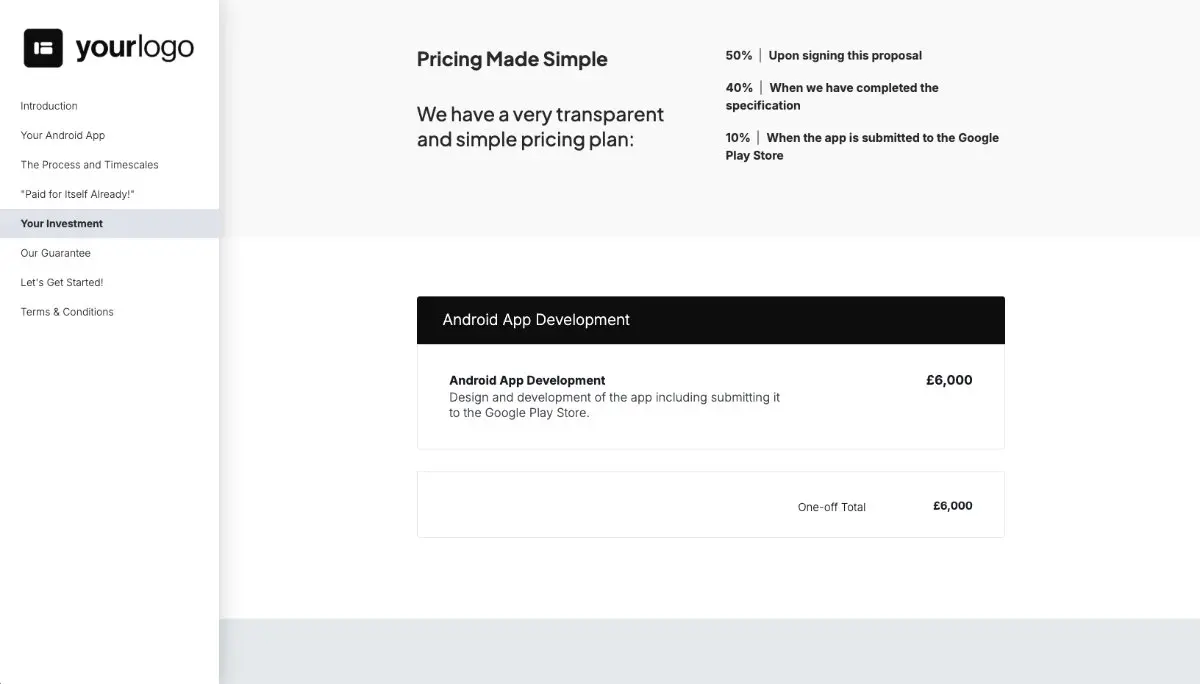1200x684 pixels.
Task: Click the £6,000 one-off total amount
Action: 951,505
